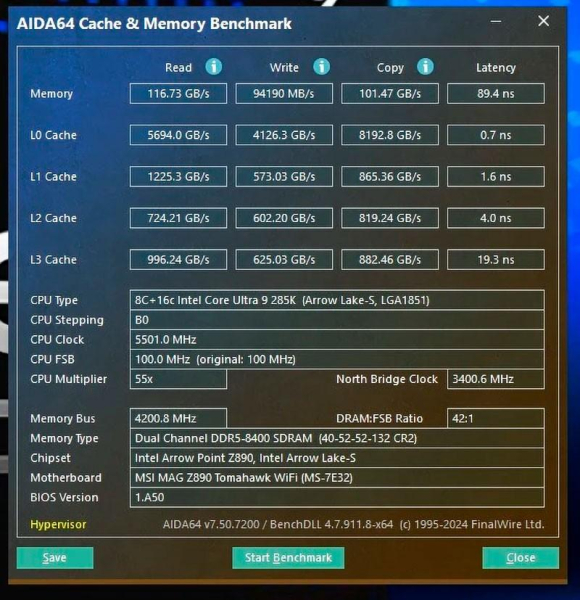Click the CPU FSB field 100.0 MHz

(337, 359)
